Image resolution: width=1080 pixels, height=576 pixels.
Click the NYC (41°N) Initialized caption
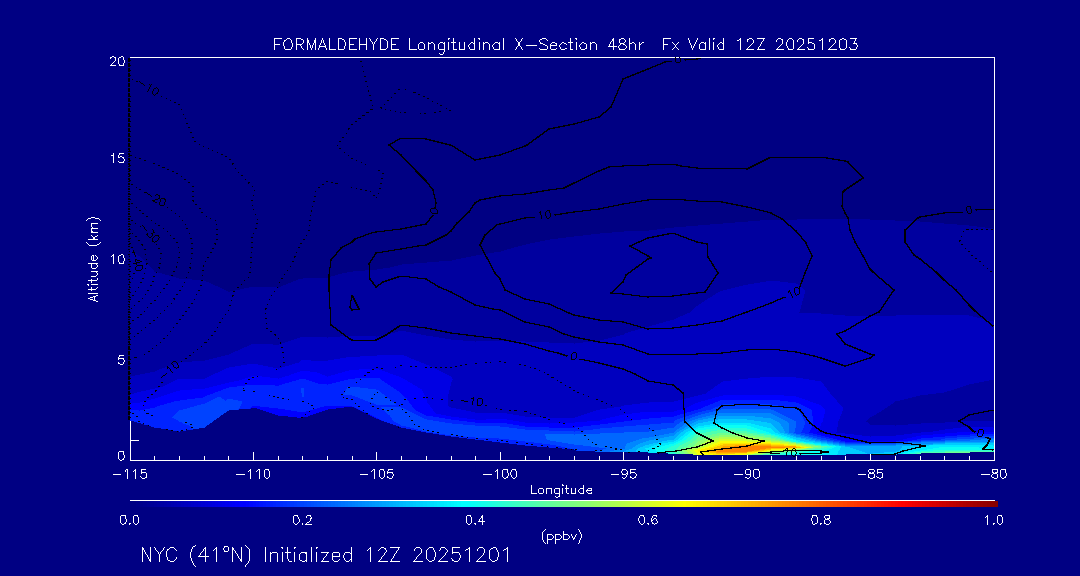click(x=325, y=555)
